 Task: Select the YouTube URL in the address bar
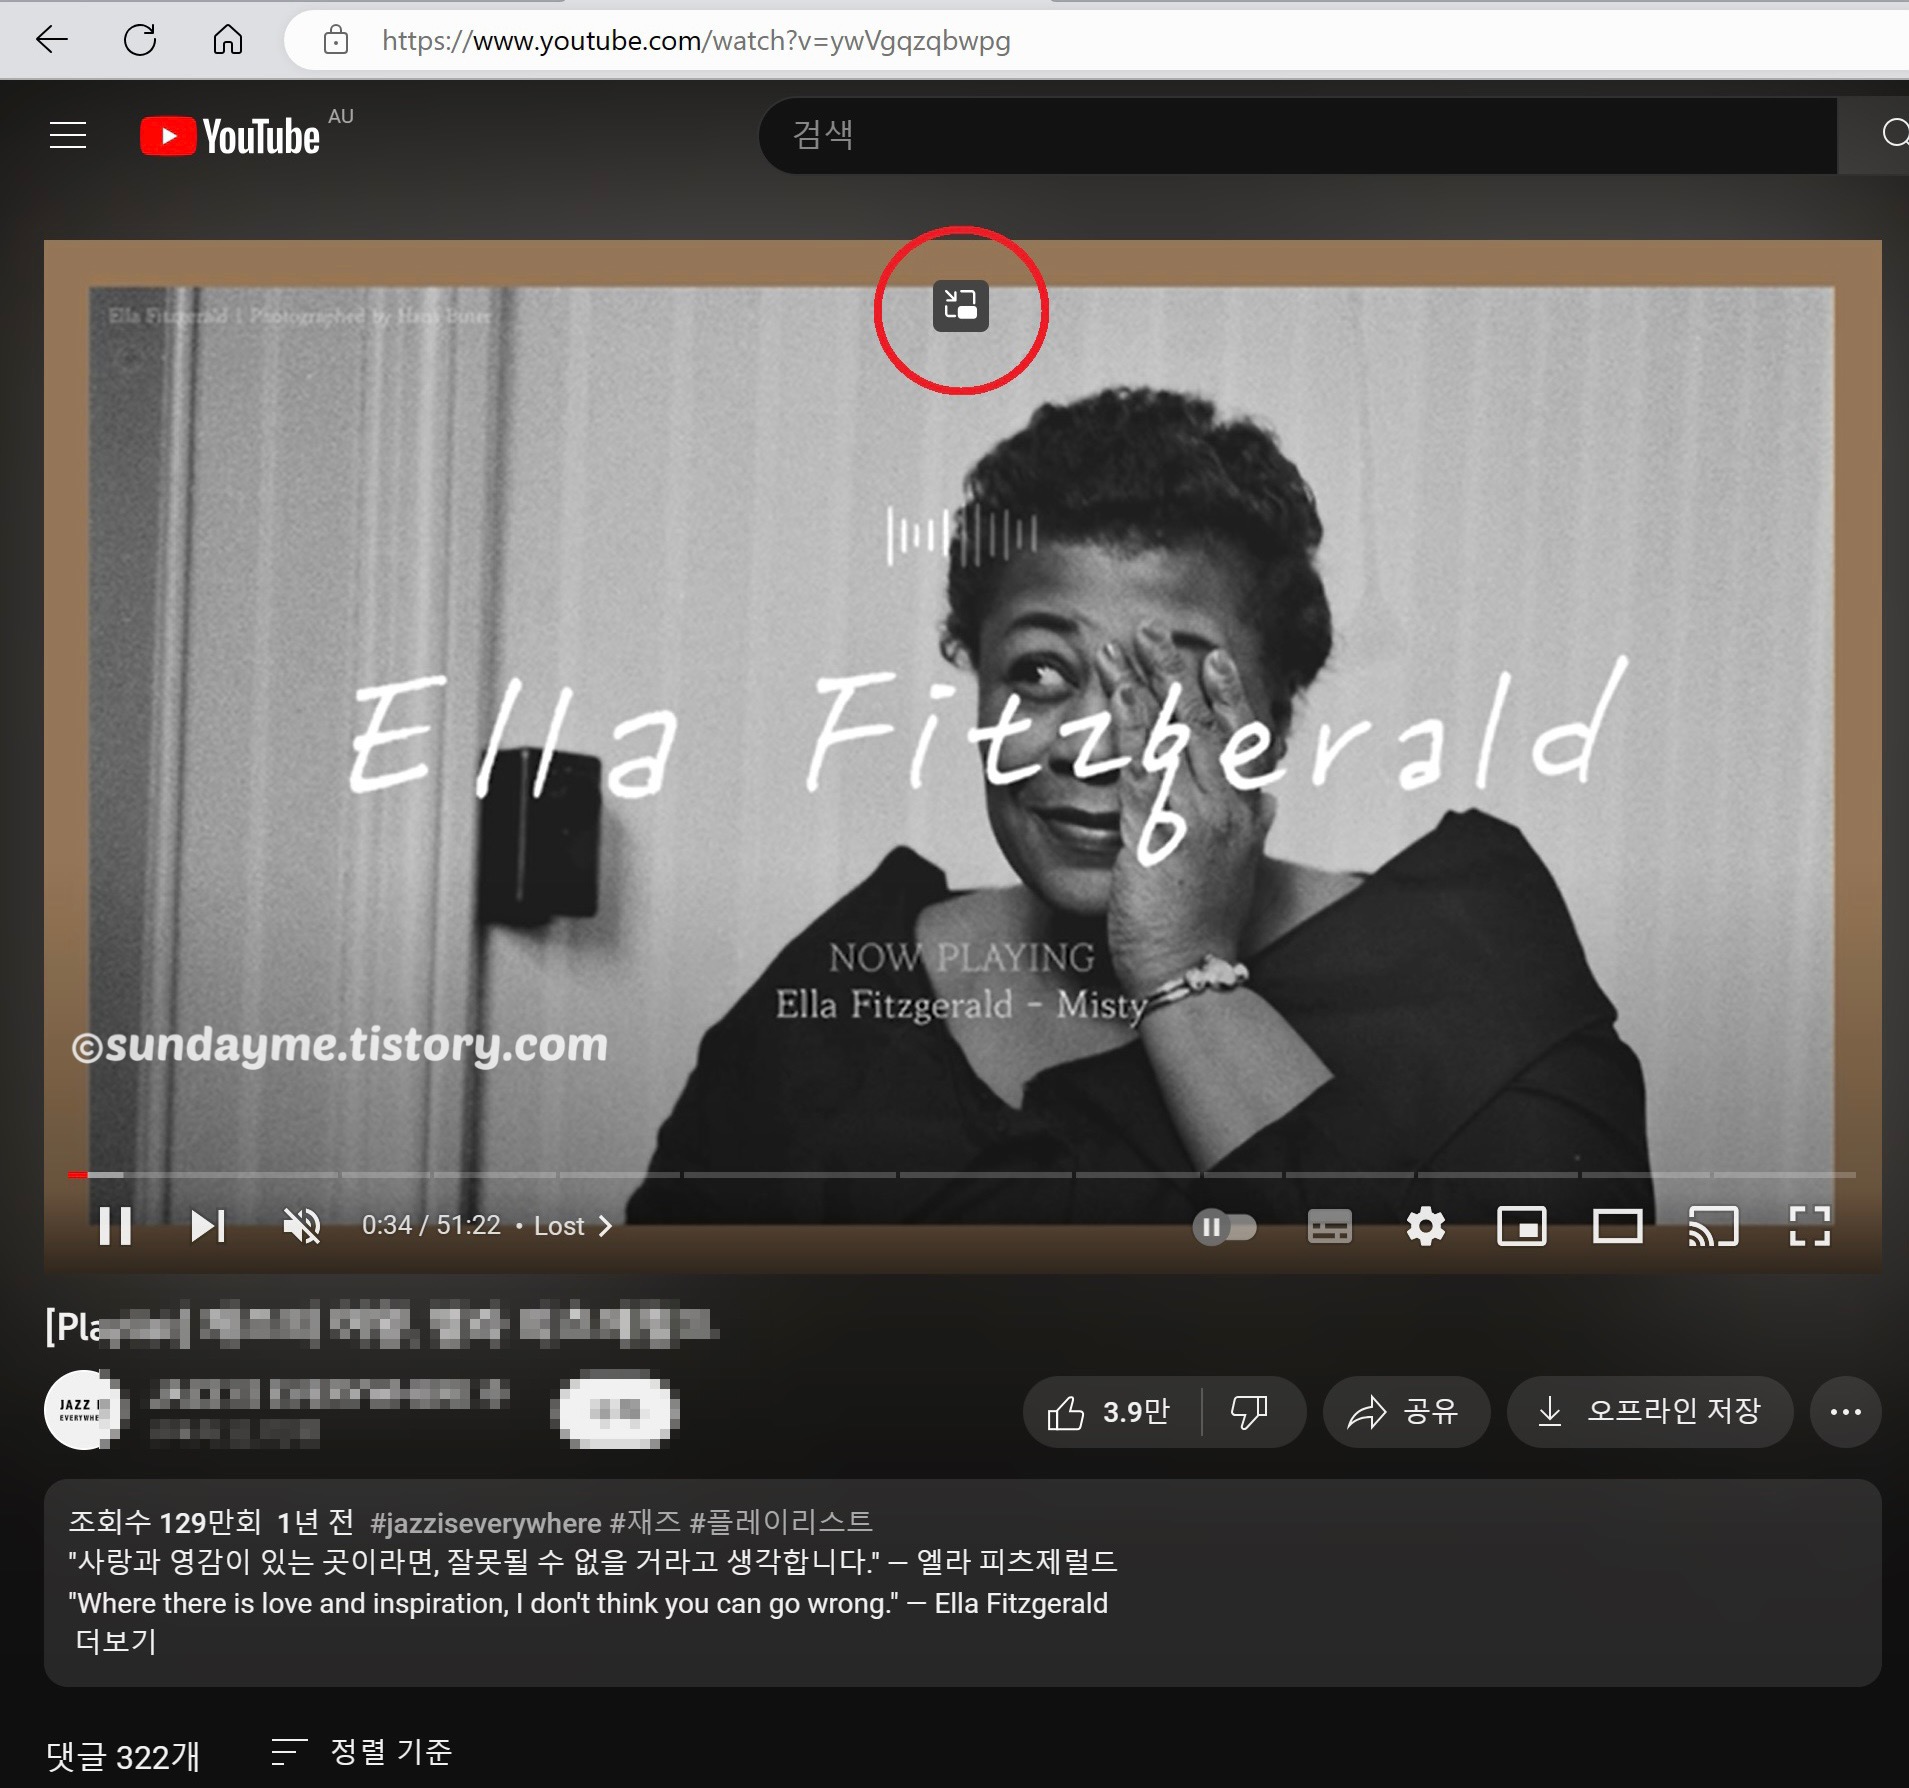click(696, 40)
